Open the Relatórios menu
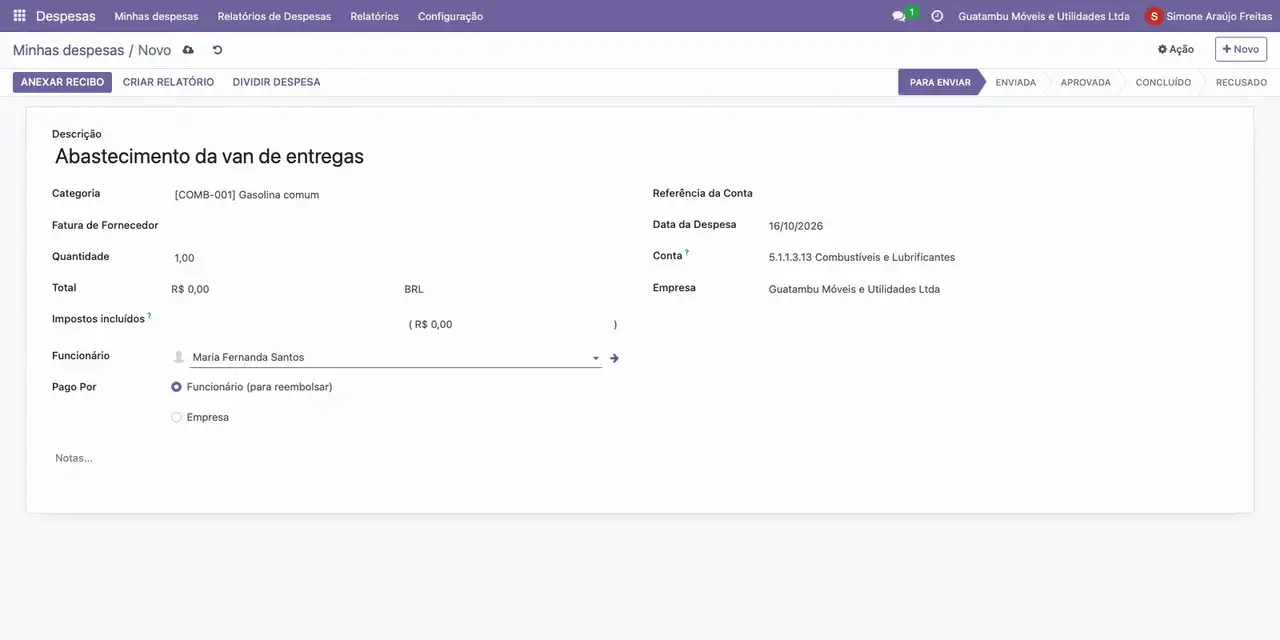The image size is (1280, 640). [374, 16]
